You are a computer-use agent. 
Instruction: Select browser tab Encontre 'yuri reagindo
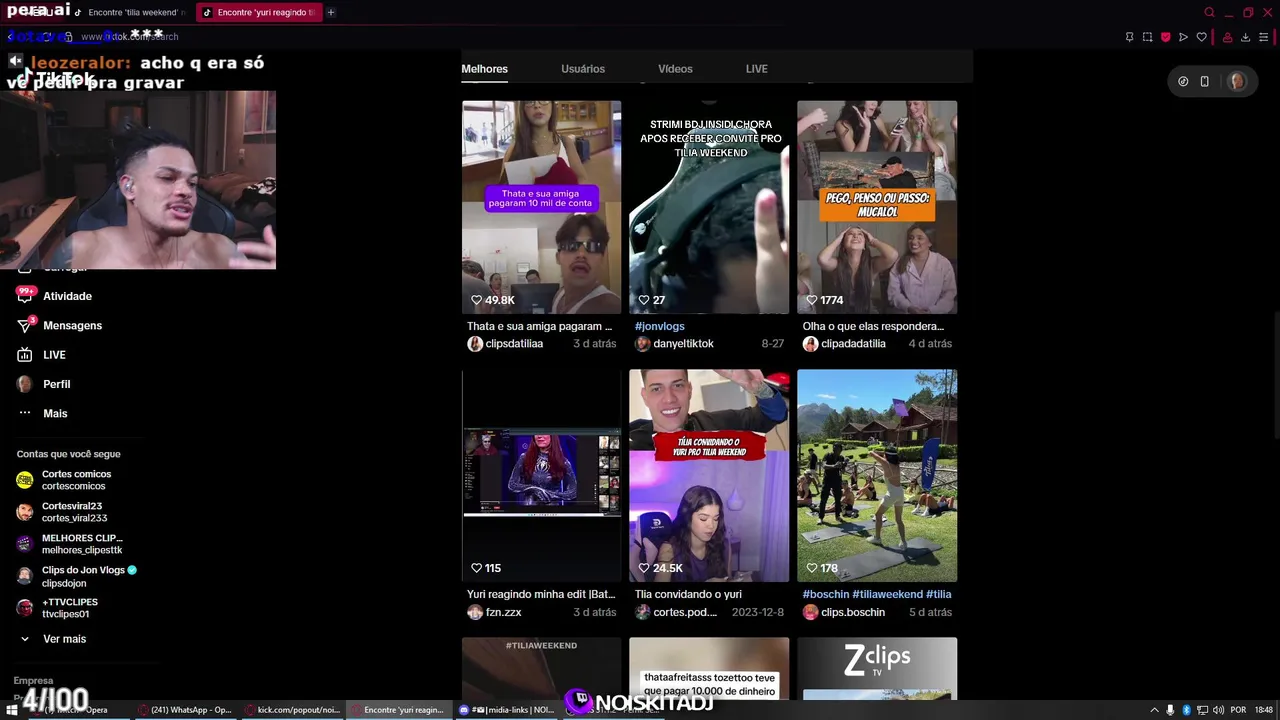258,13
